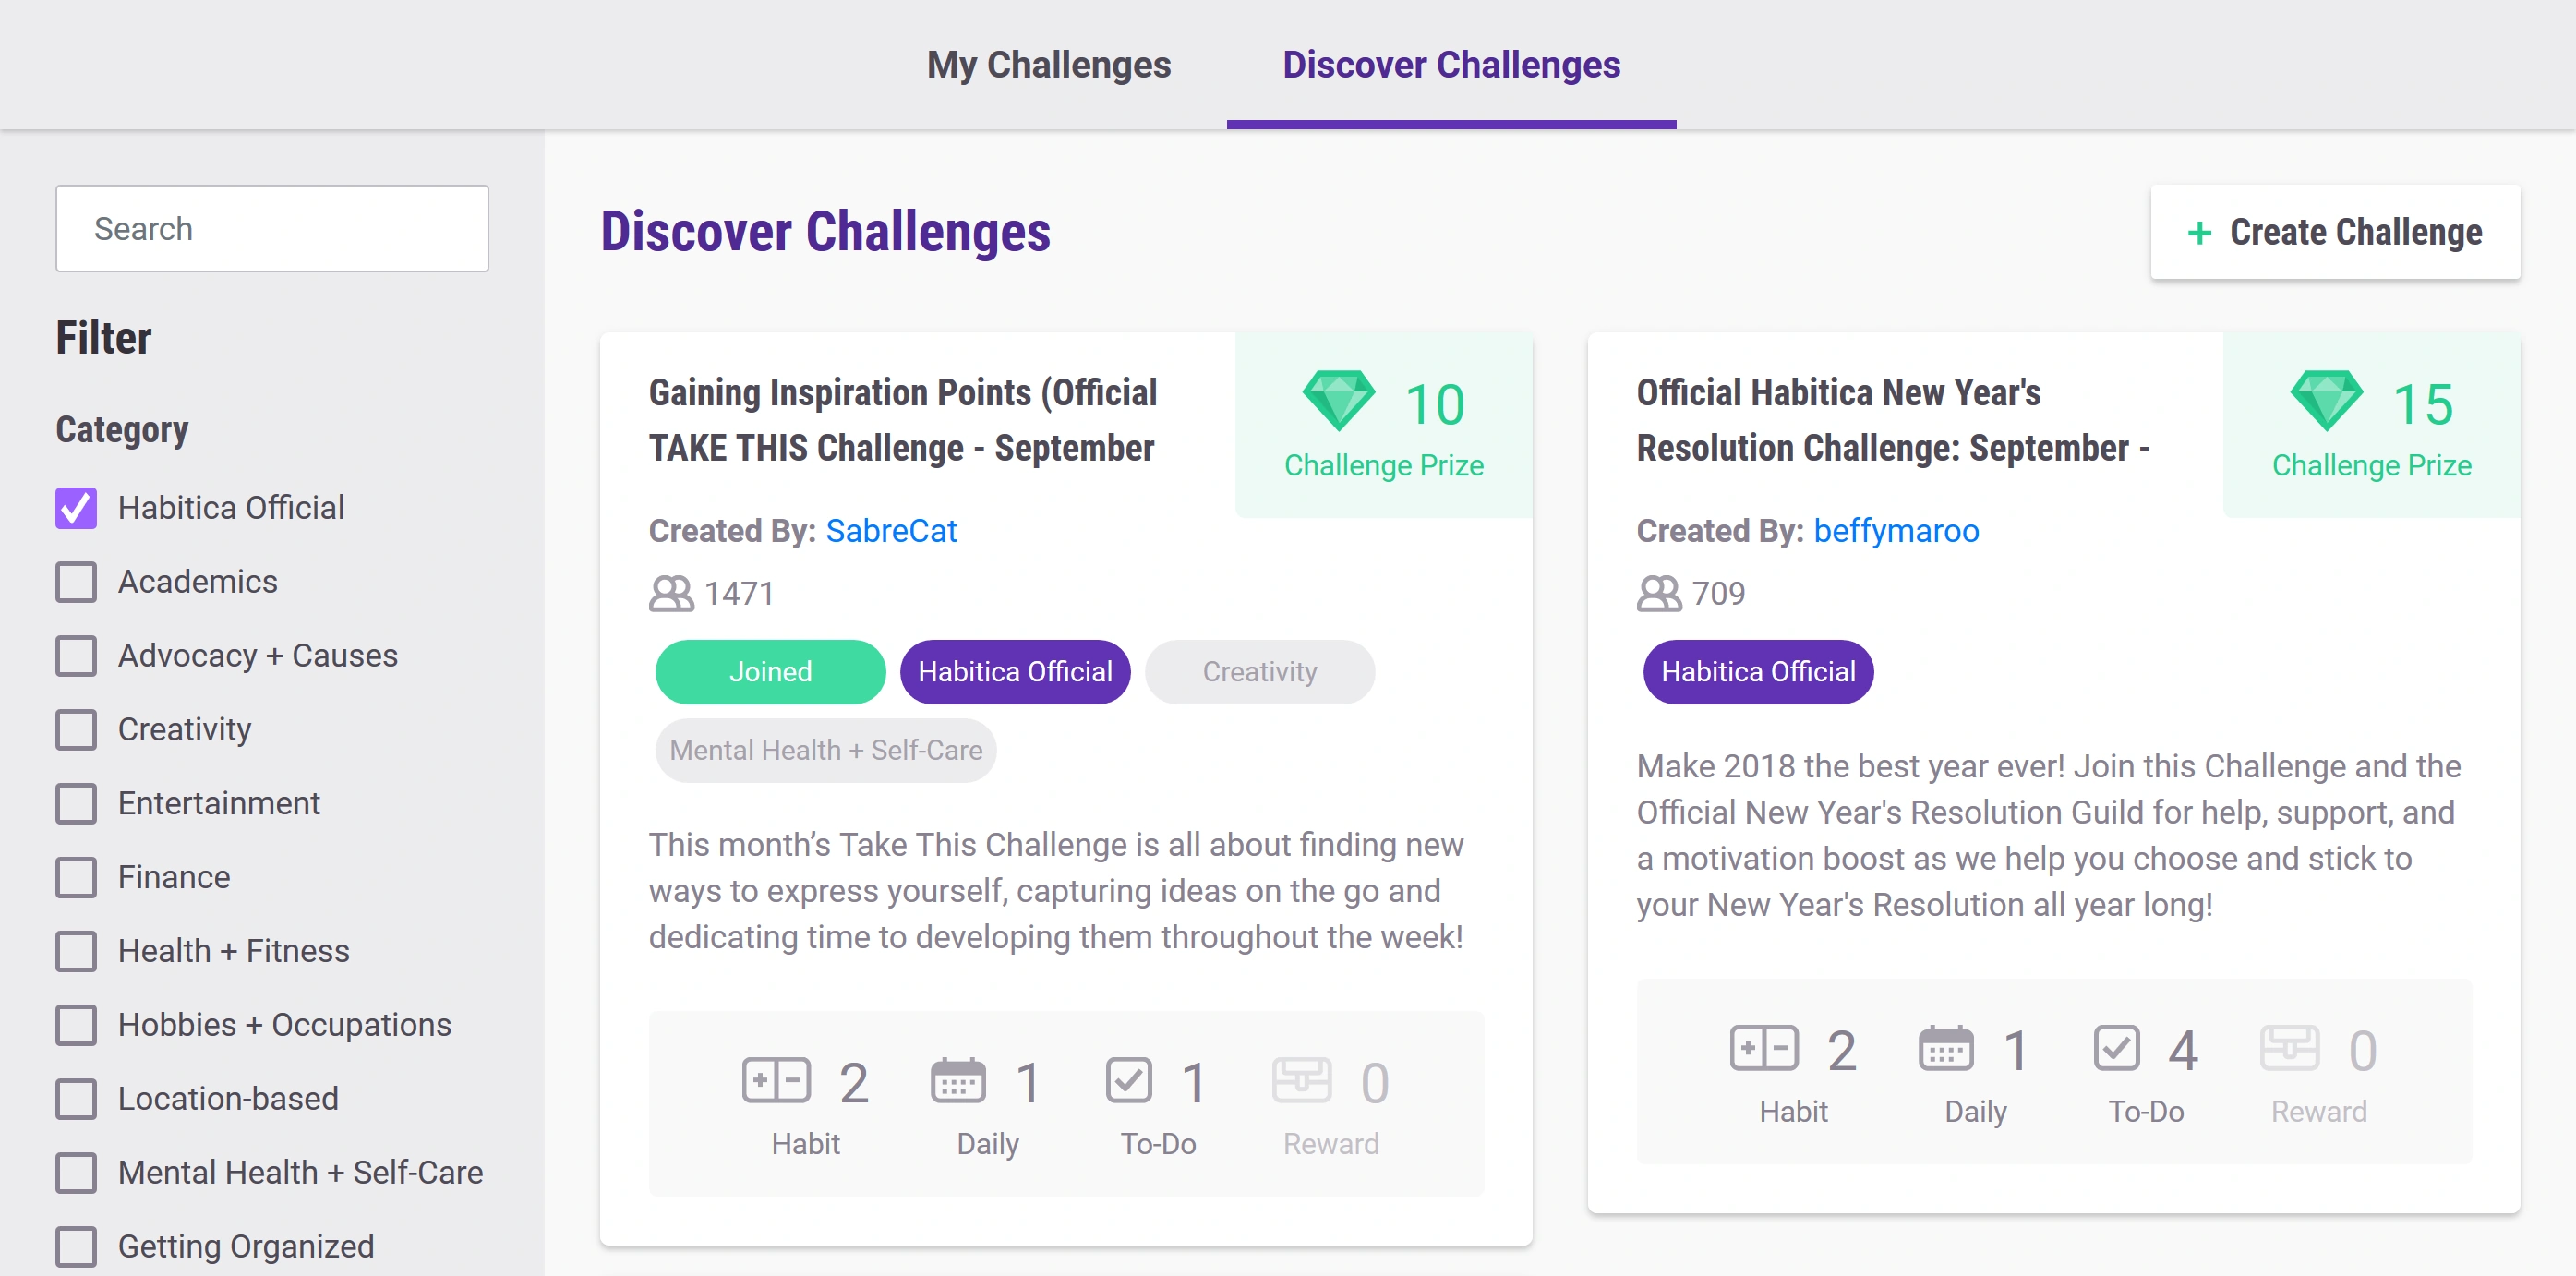Click Habit icon in SabreCat's challenge card
2576x1276 pixels.
[x=776, y=1081]
